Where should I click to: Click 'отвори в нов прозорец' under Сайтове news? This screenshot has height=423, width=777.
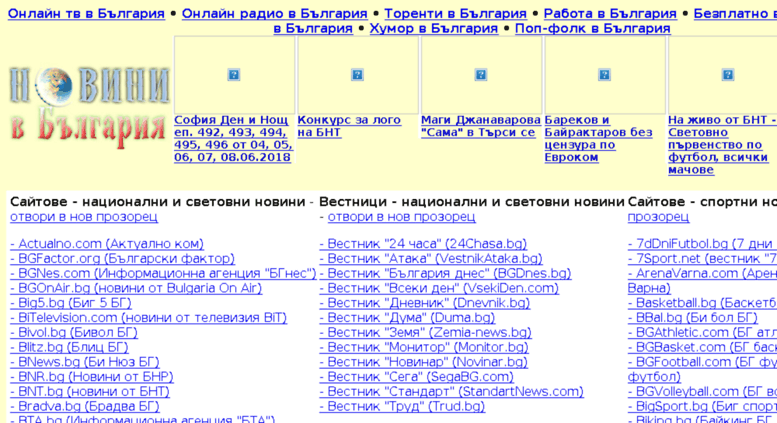84,216
